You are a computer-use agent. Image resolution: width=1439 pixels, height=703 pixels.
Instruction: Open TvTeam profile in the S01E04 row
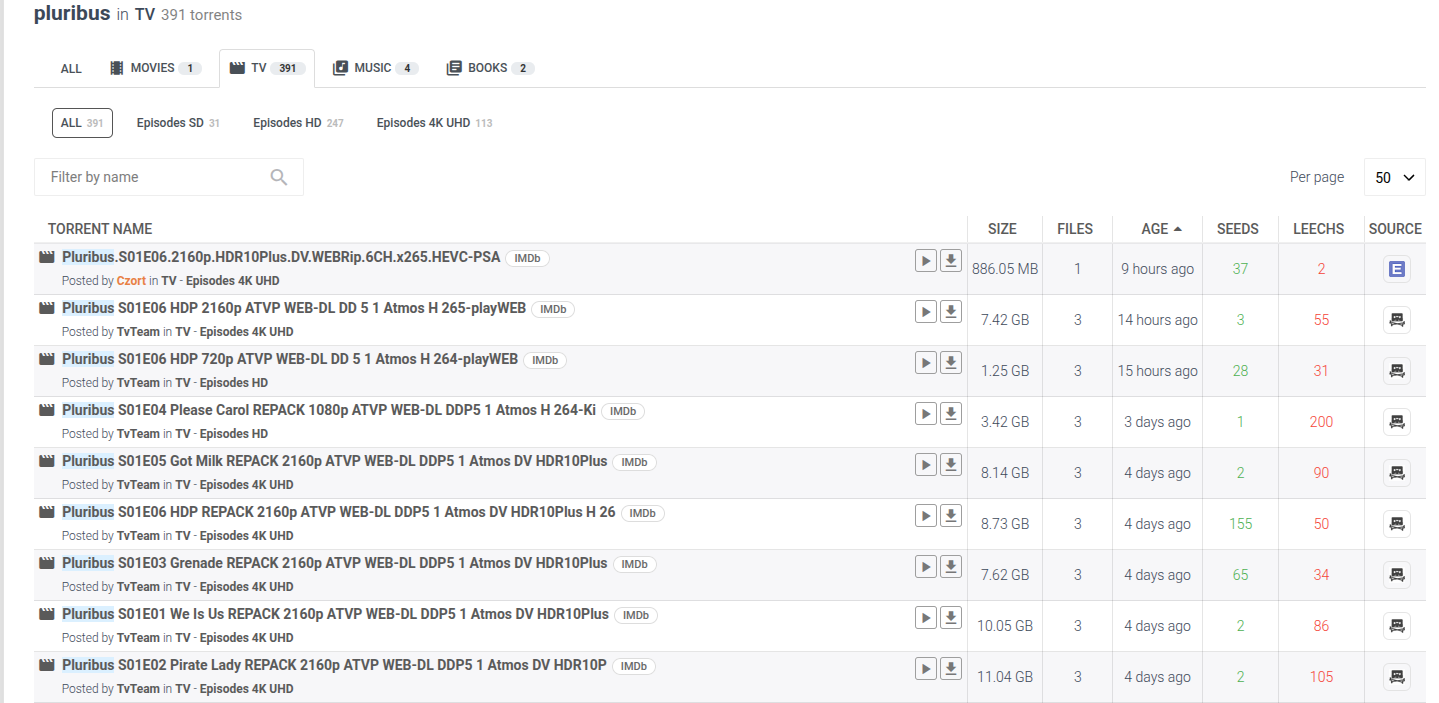click(x=138, y=434)
